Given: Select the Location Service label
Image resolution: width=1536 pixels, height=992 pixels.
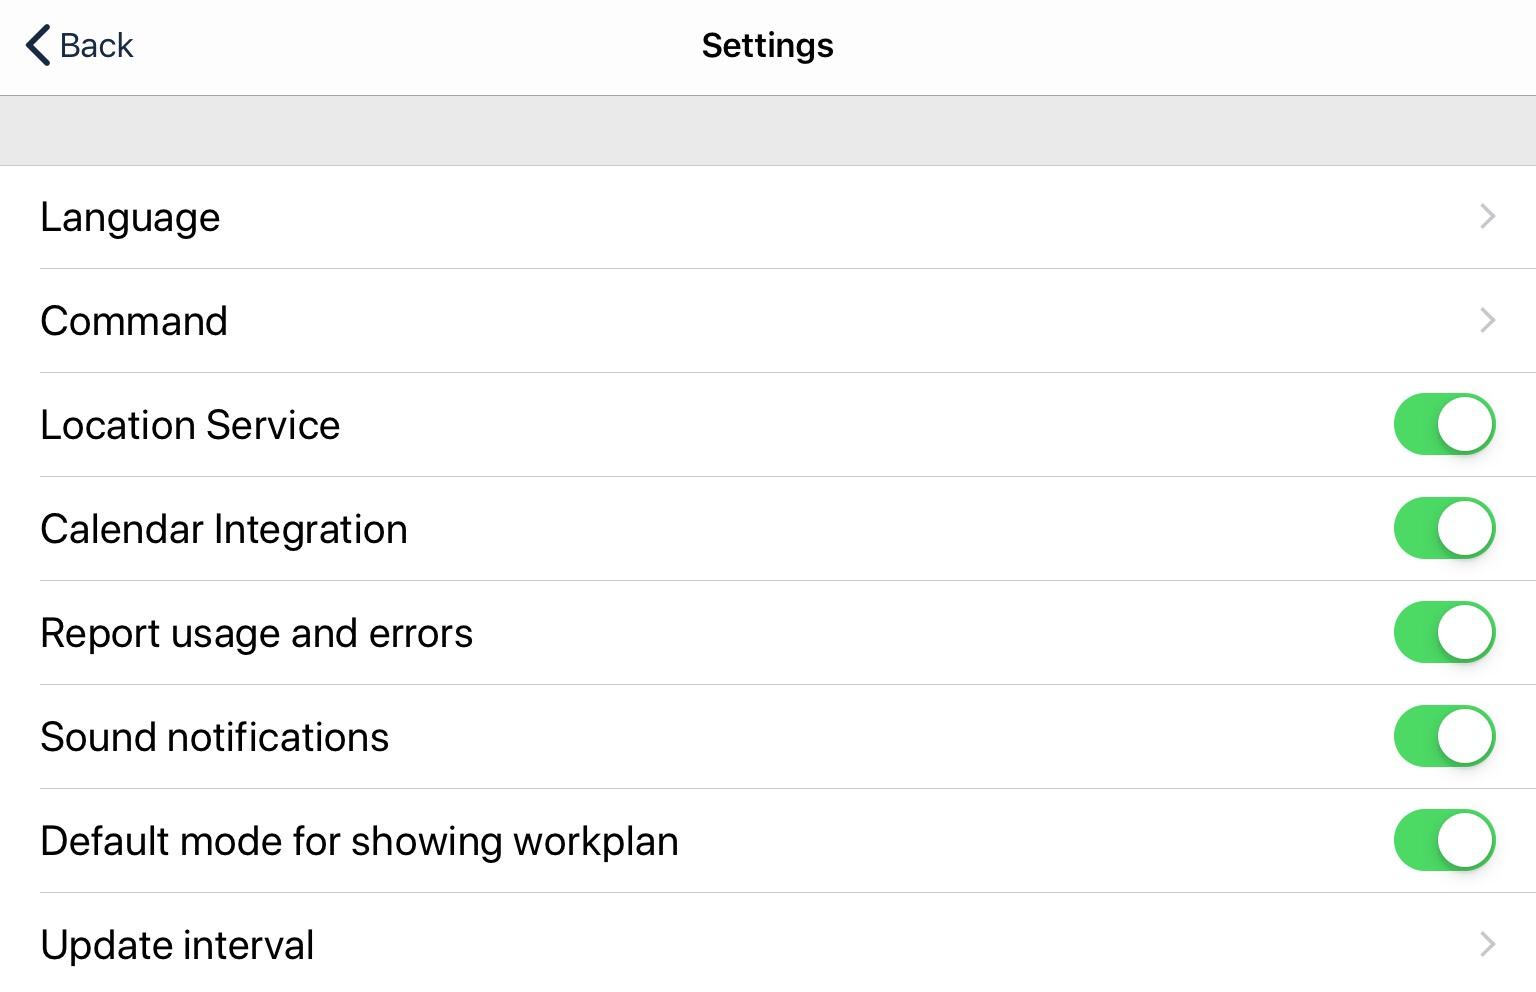Looking at the screenshot, I should (190, 425).
